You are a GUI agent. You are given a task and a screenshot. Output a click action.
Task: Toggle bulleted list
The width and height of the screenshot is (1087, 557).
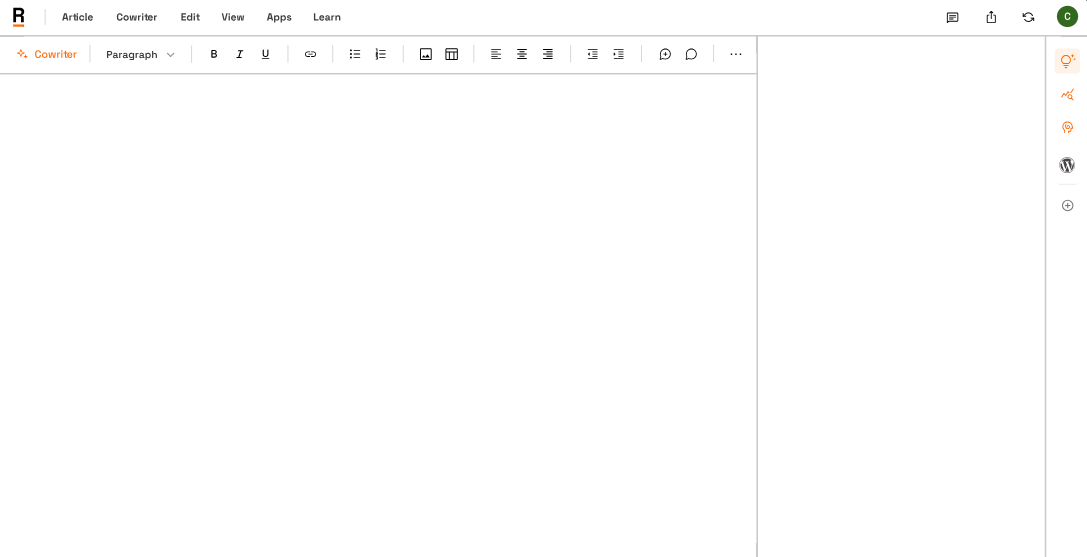[355, 54]
